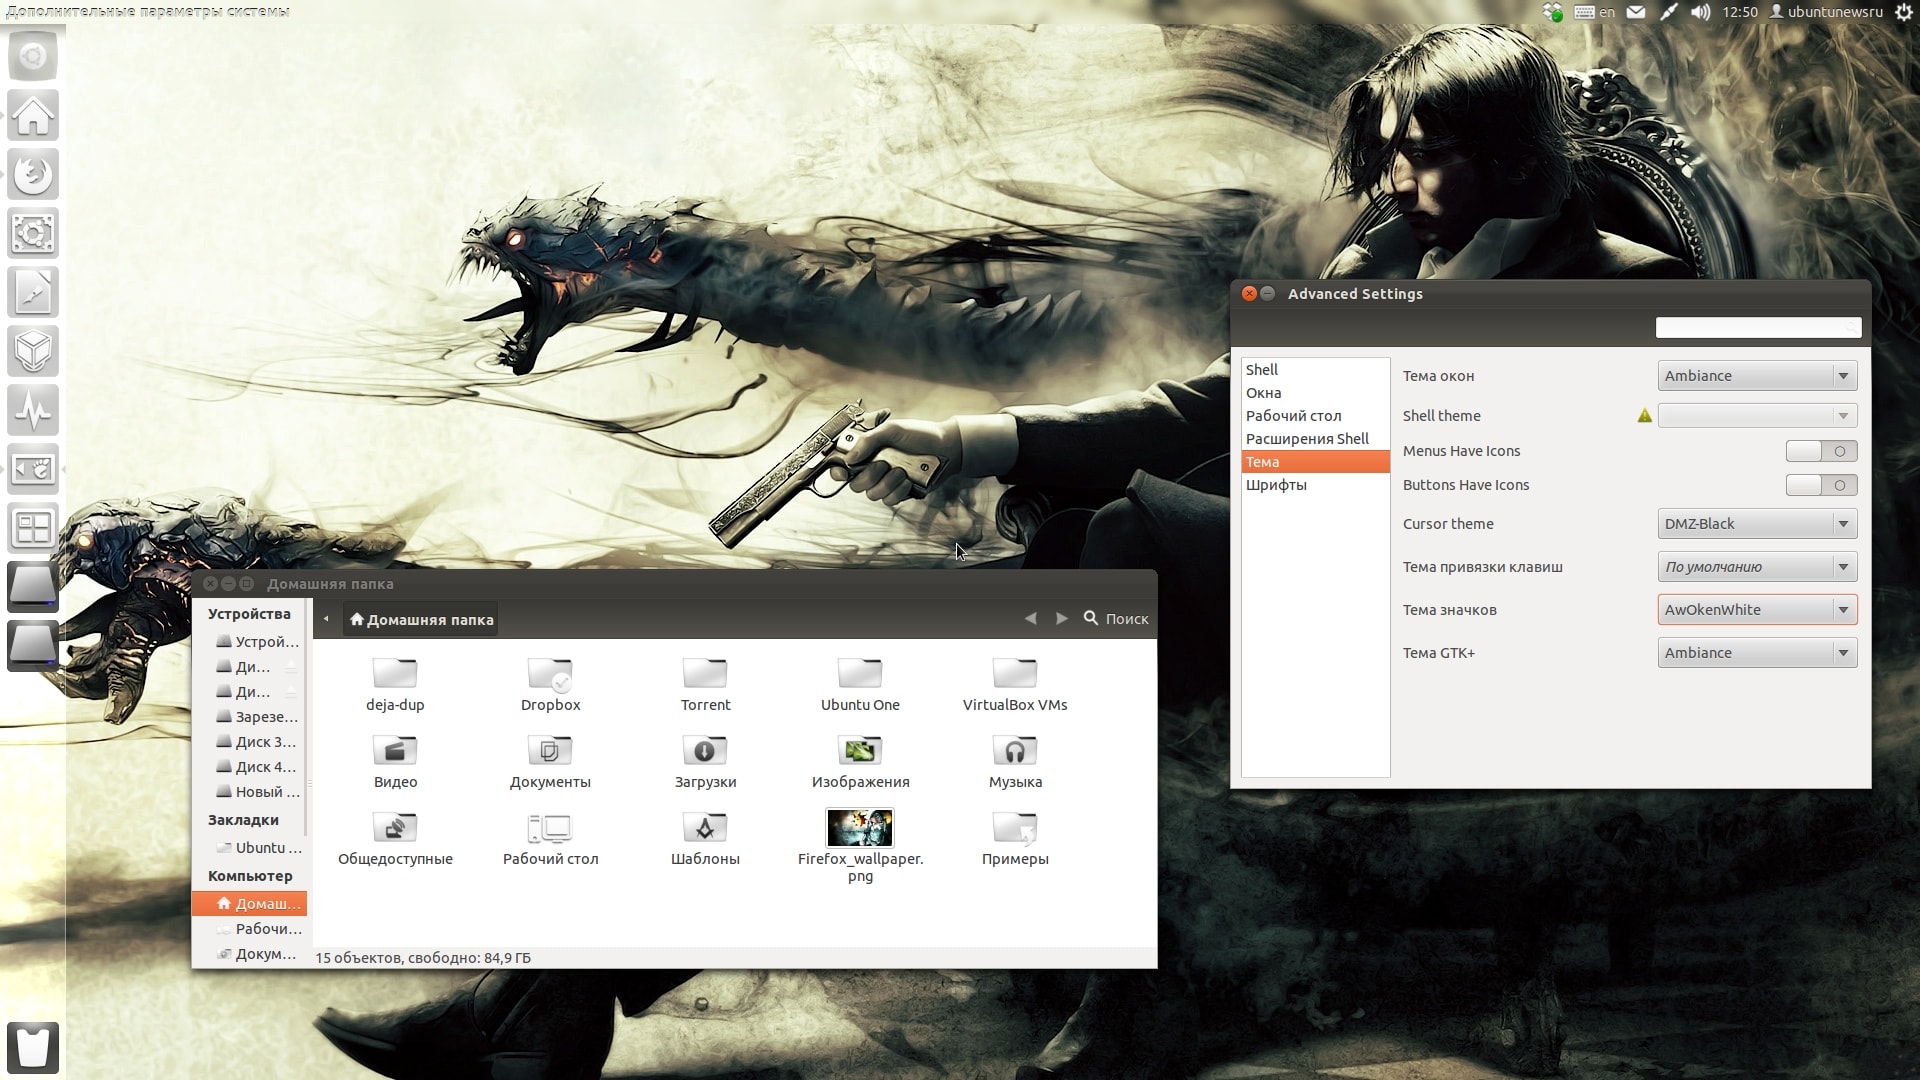Click Поиск search button in file manager
1920x1080 pixels.
click(1116, 619)
